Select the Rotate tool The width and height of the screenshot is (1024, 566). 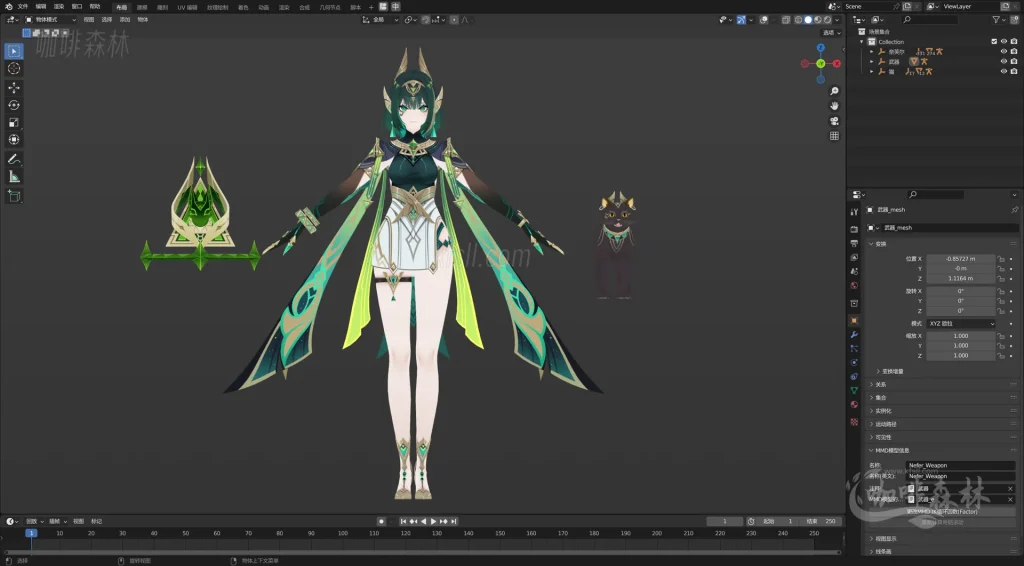pos(14,104)
